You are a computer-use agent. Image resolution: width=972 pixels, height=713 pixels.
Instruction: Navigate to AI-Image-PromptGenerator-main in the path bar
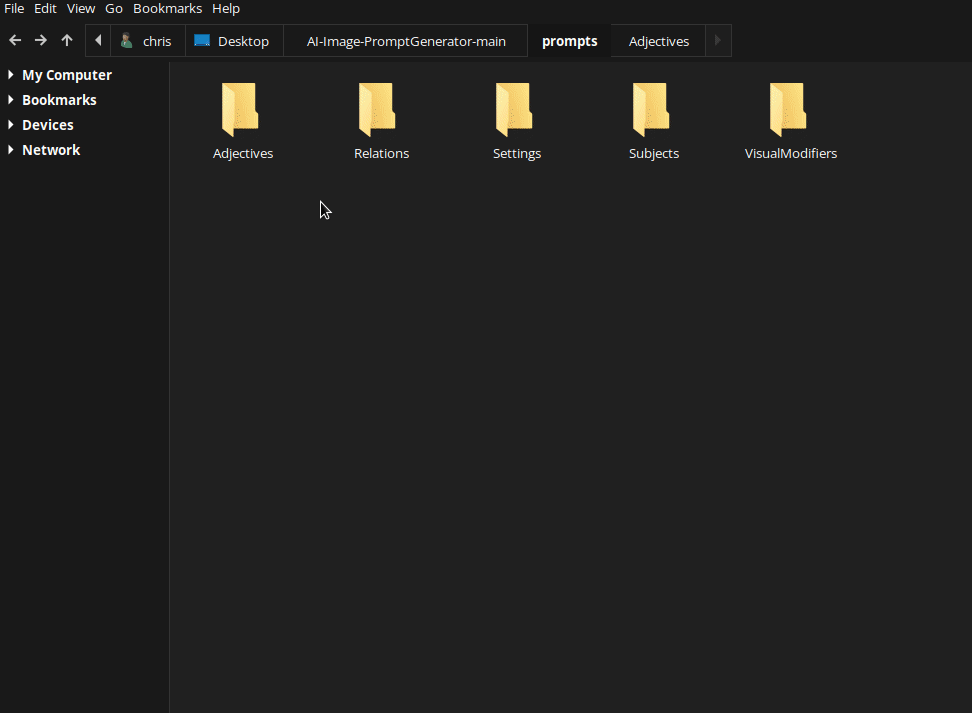(406, 41)
